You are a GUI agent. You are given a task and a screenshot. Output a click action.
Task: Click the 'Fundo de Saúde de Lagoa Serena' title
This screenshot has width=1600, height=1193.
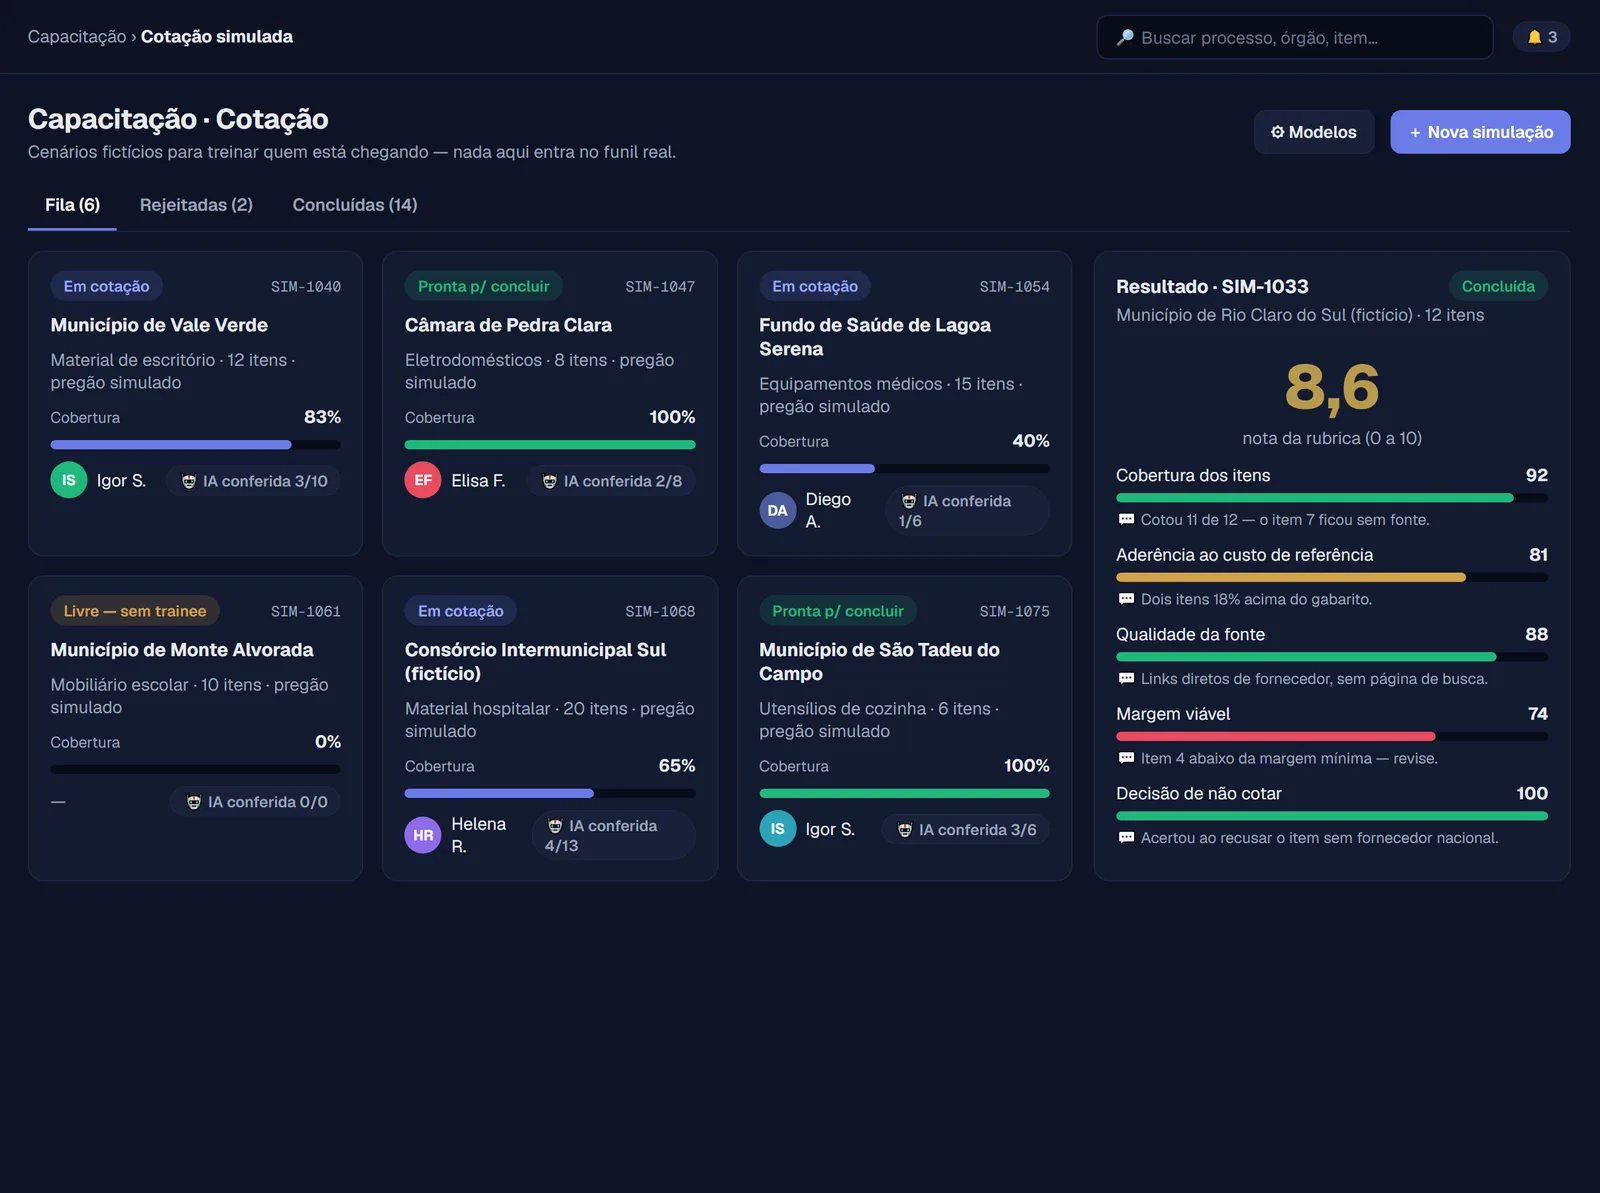coord(875,337)
